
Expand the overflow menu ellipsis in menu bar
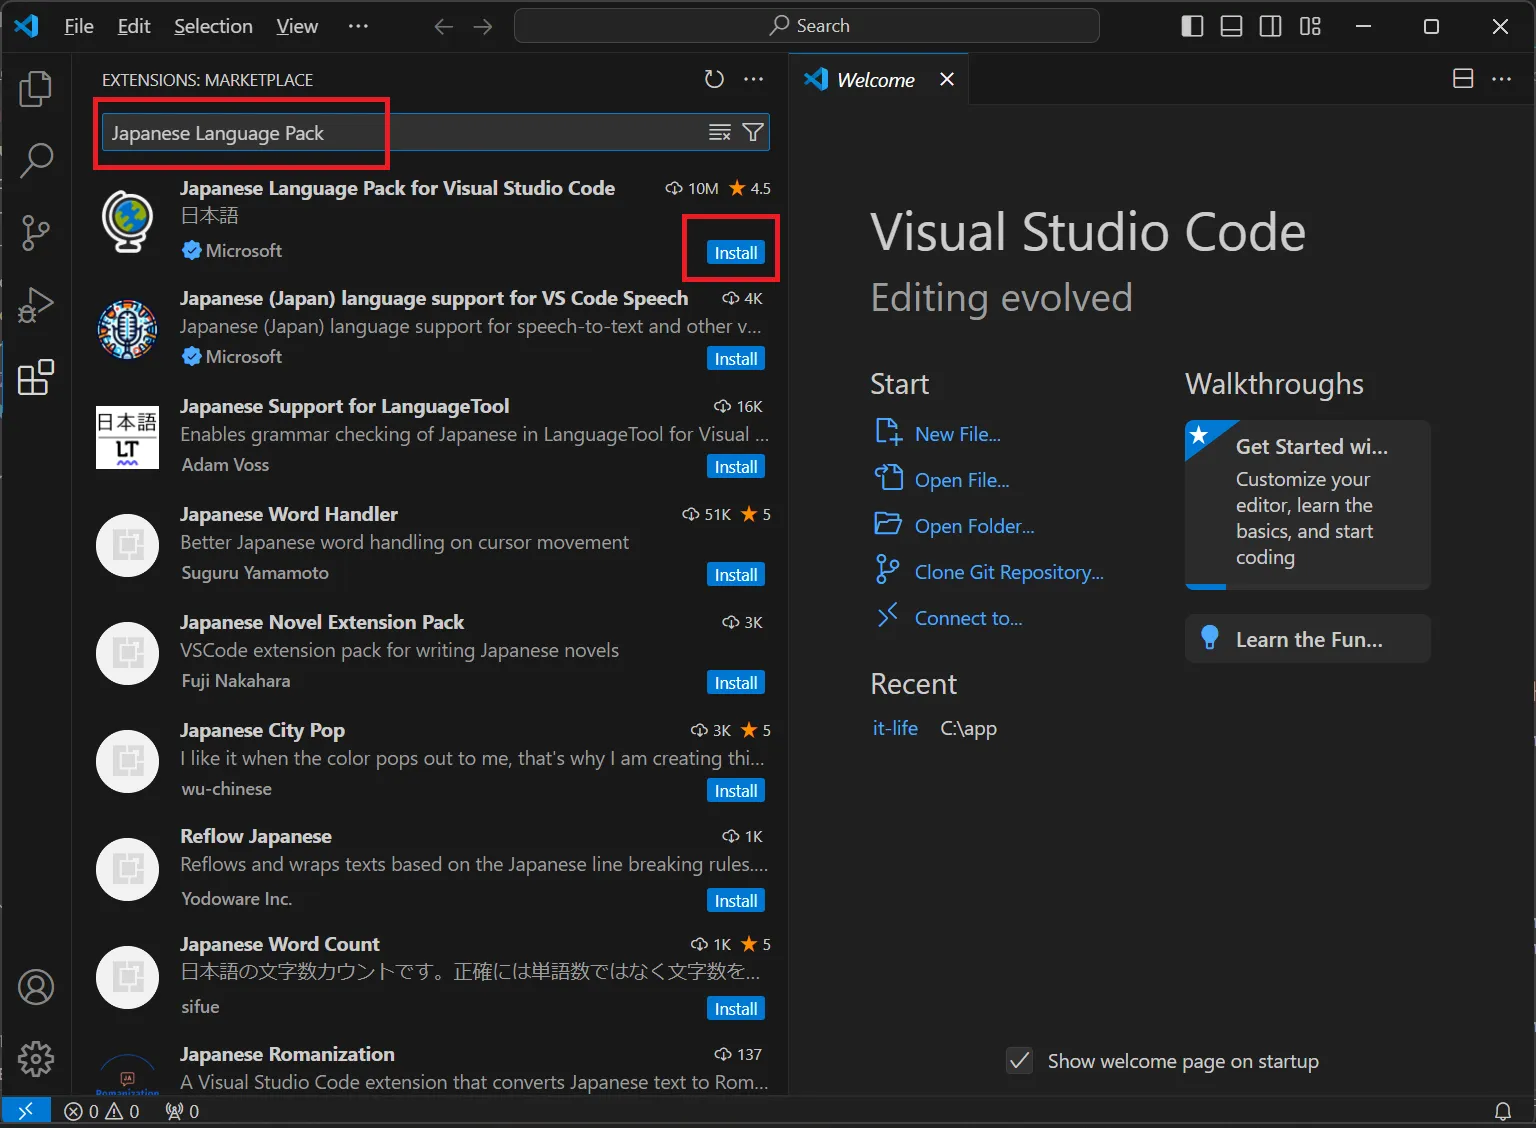click(358, 26)
